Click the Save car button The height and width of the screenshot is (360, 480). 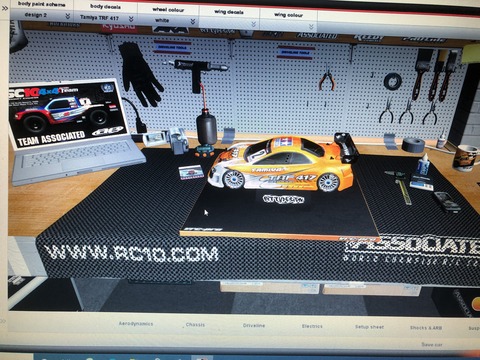tap(432, 344)
